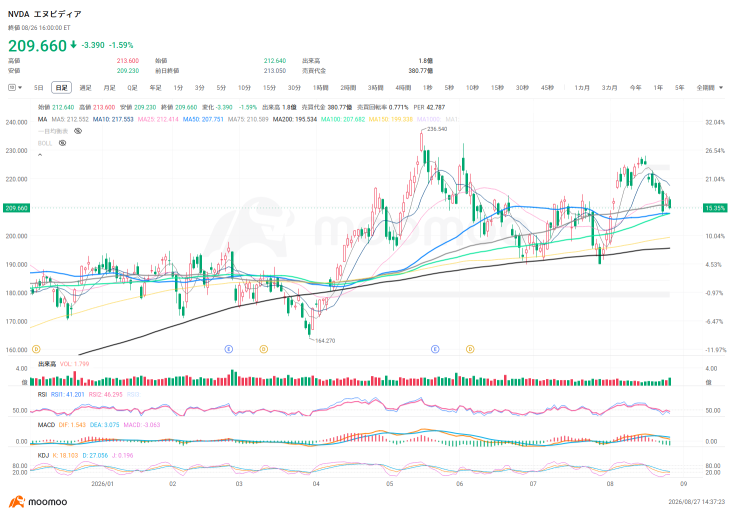Click the 164.270 low price label
Image resolution: width=733 pixels, height=515 pixels.
pos(325,341)
